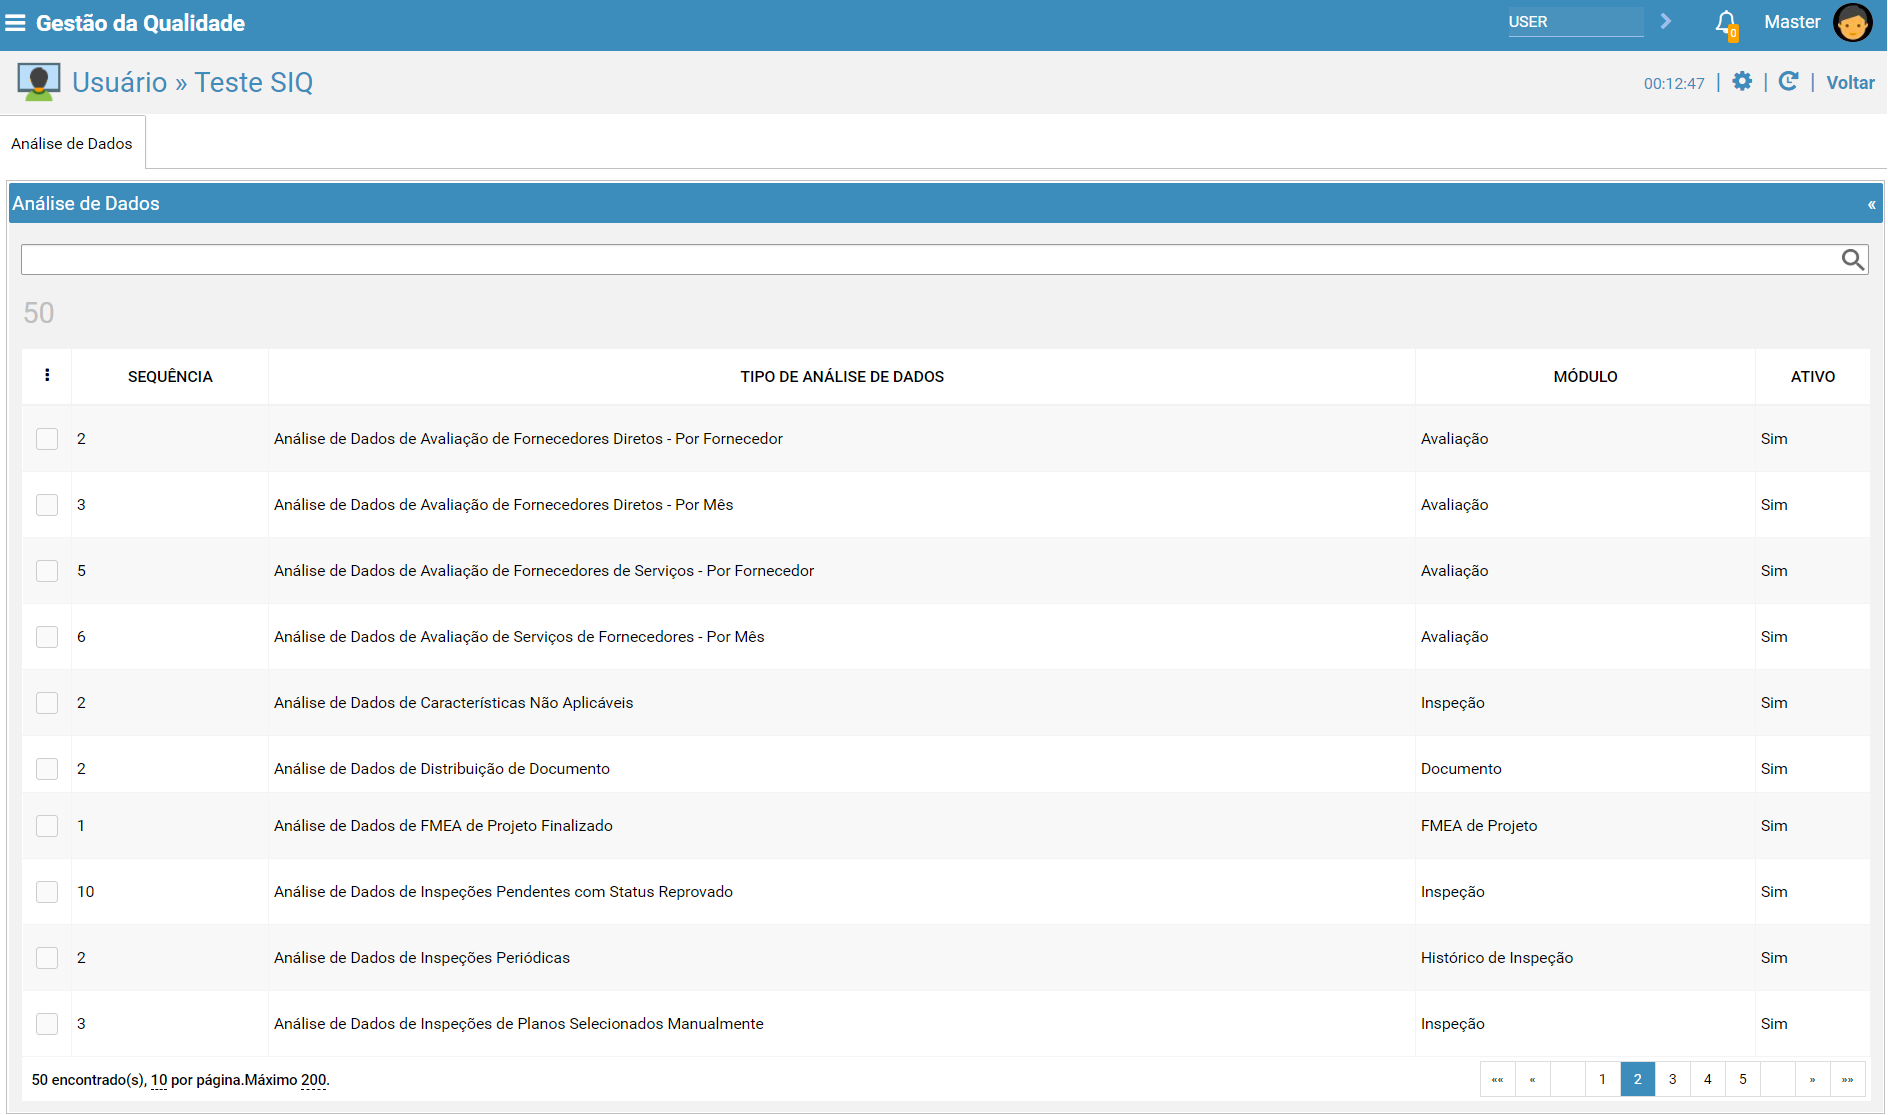Click the Master username label
1888x1115 pixels.
1792,22
